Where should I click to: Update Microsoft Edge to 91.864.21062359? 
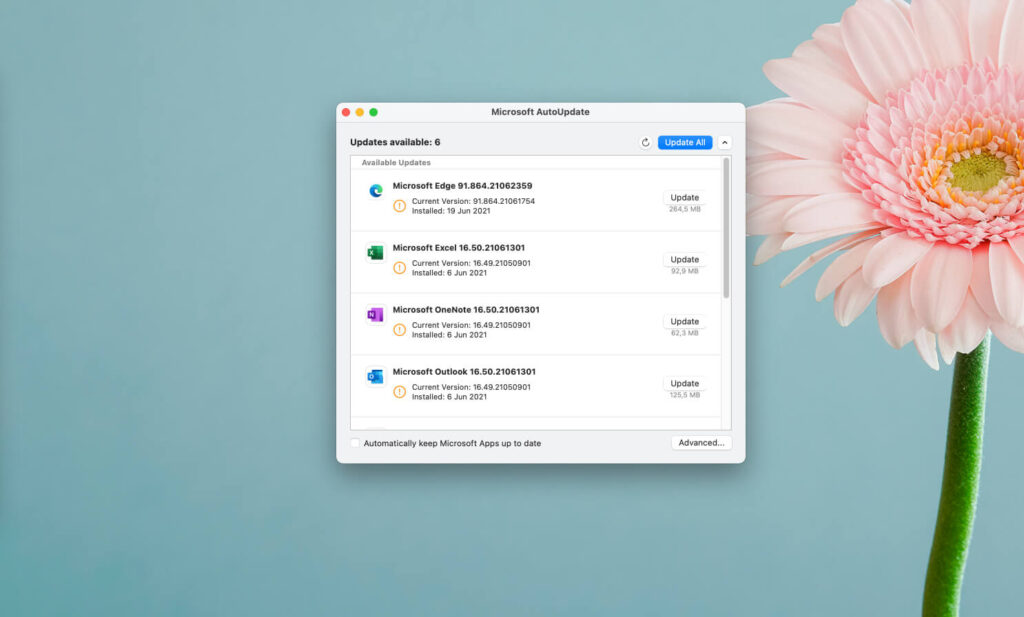pos(685,197)
